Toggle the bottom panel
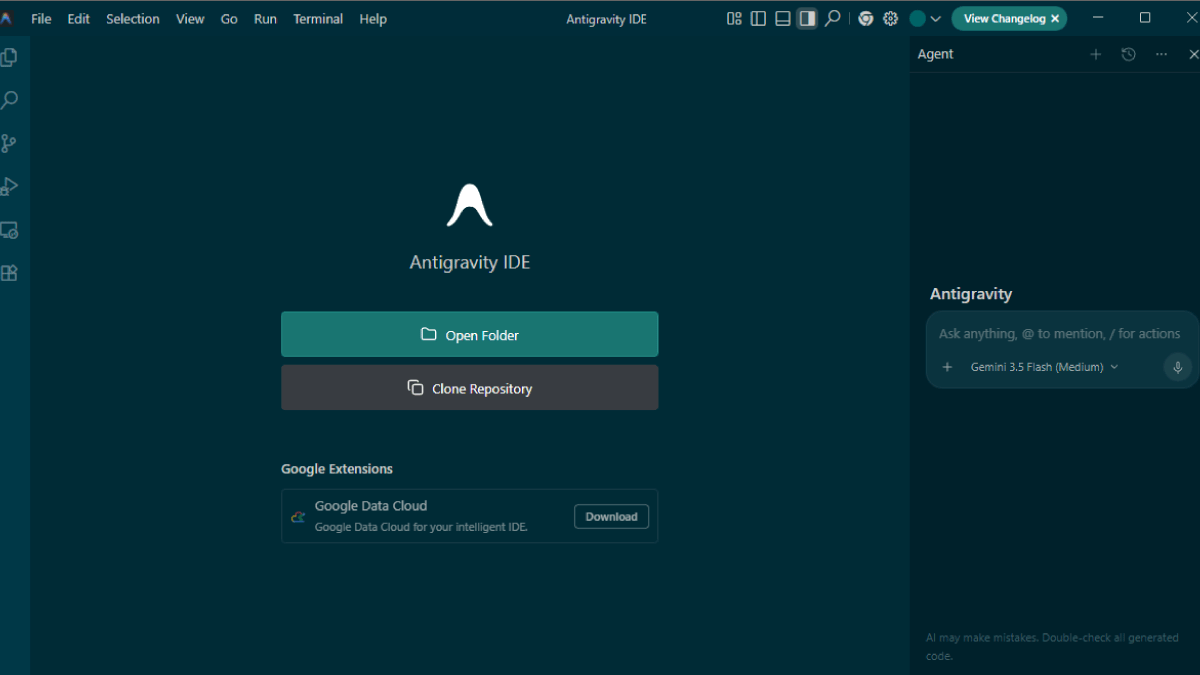This screenshot has width=1200, height=675. (x=783, y=19)
